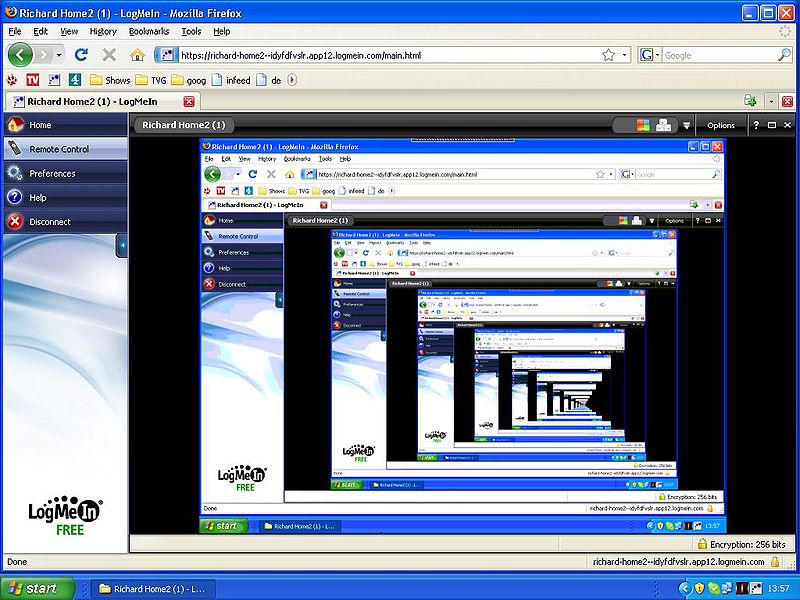Open the tab list dropdown on the main tab bar
The height and width of the screenshot is (600, 800).
click(771, 101)
